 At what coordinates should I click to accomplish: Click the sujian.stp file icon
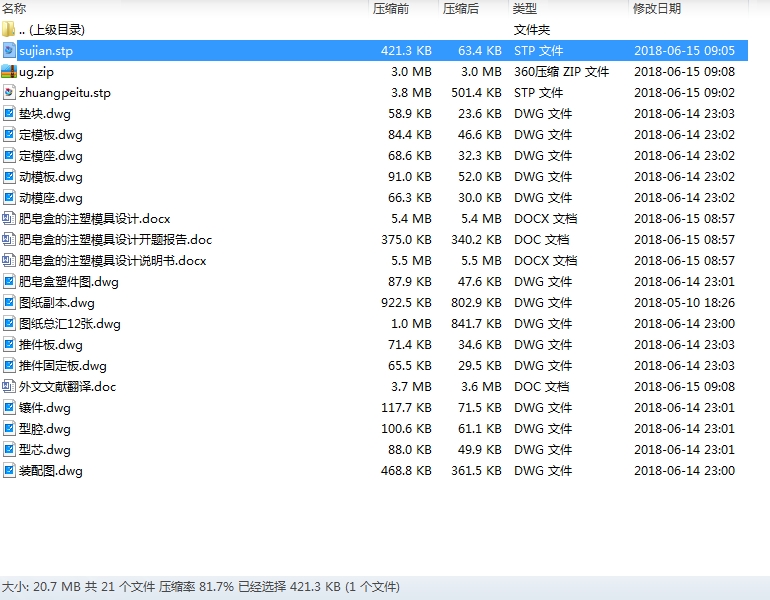(8, 51)
